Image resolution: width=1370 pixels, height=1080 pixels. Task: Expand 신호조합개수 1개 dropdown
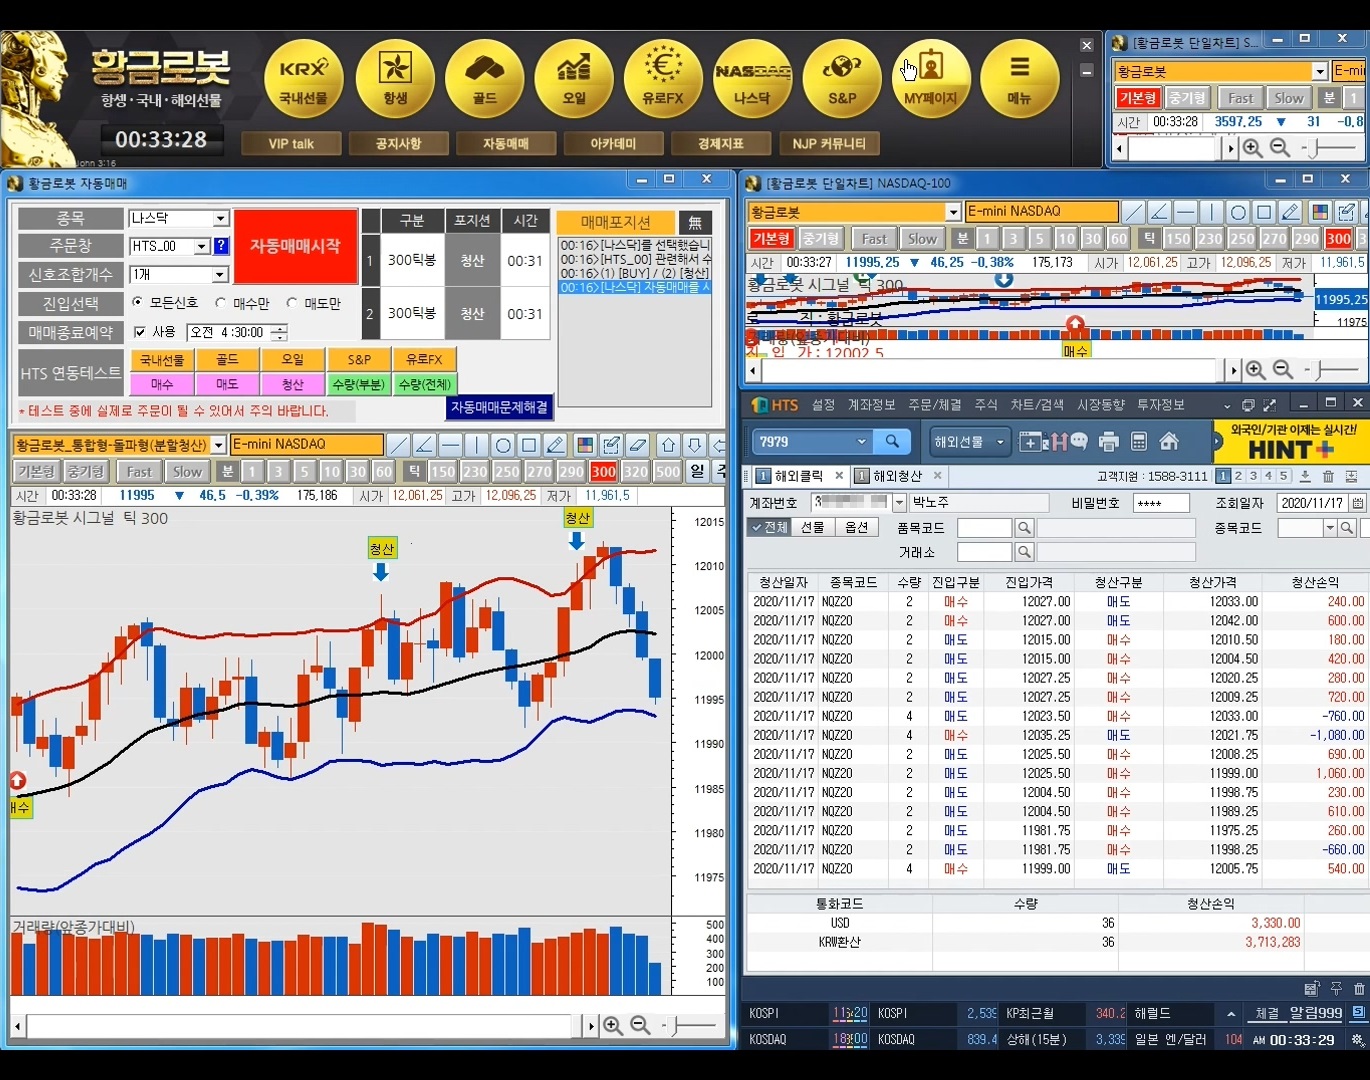220,274
